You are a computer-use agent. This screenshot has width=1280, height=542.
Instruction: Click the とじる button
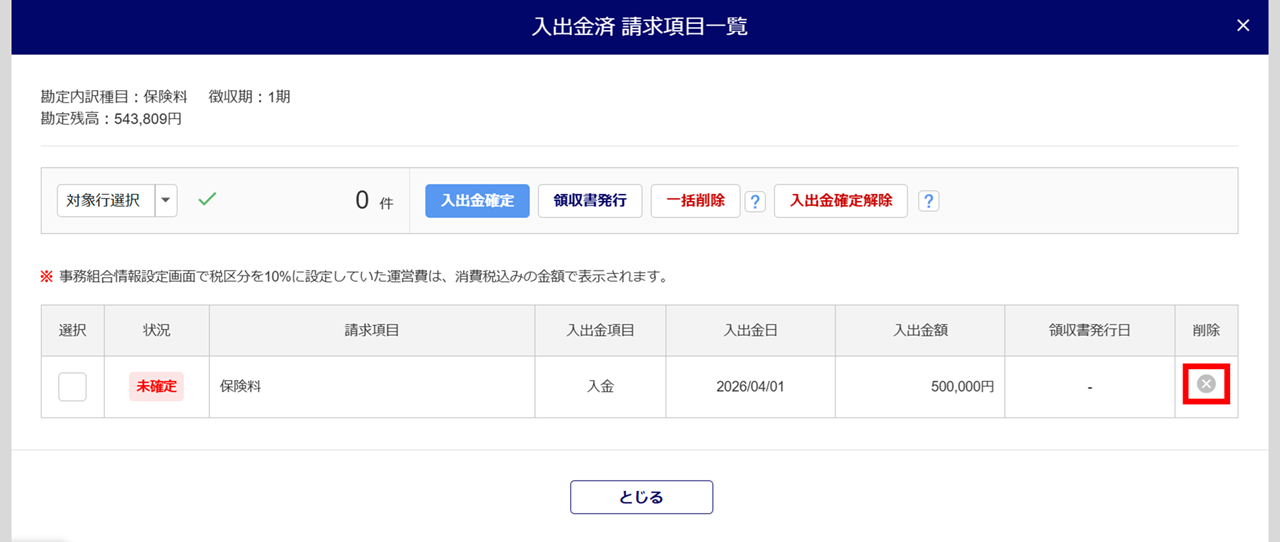coord(641,497)
